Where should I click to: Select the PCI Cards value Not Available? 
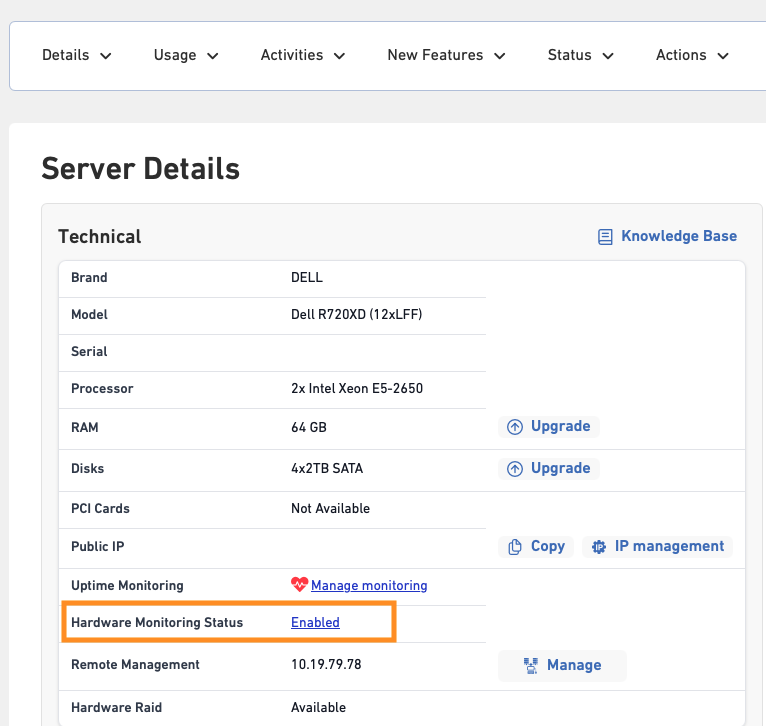click(330, 509)
